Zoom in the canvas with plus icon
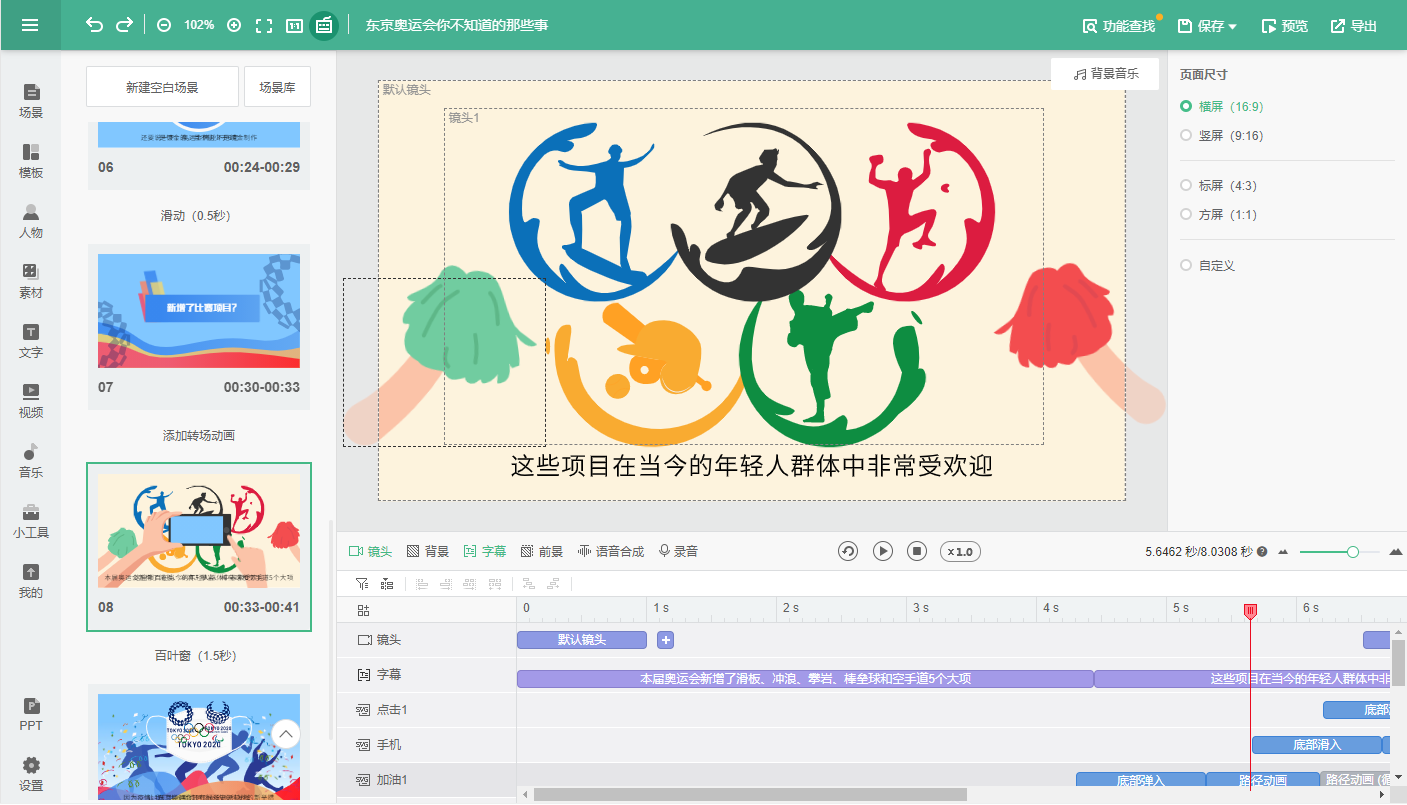Viewport: 1407px width, 805px height. point(234,25)
